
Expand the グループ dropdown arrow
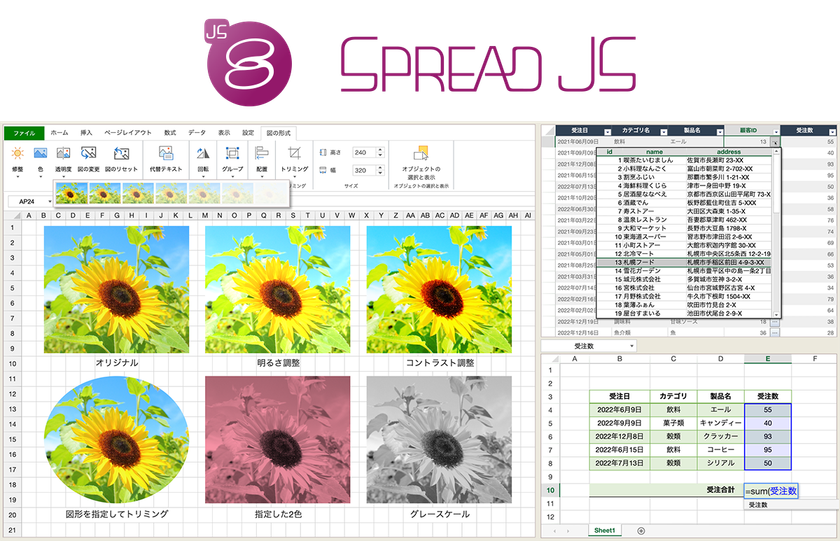tap(232, 176)
